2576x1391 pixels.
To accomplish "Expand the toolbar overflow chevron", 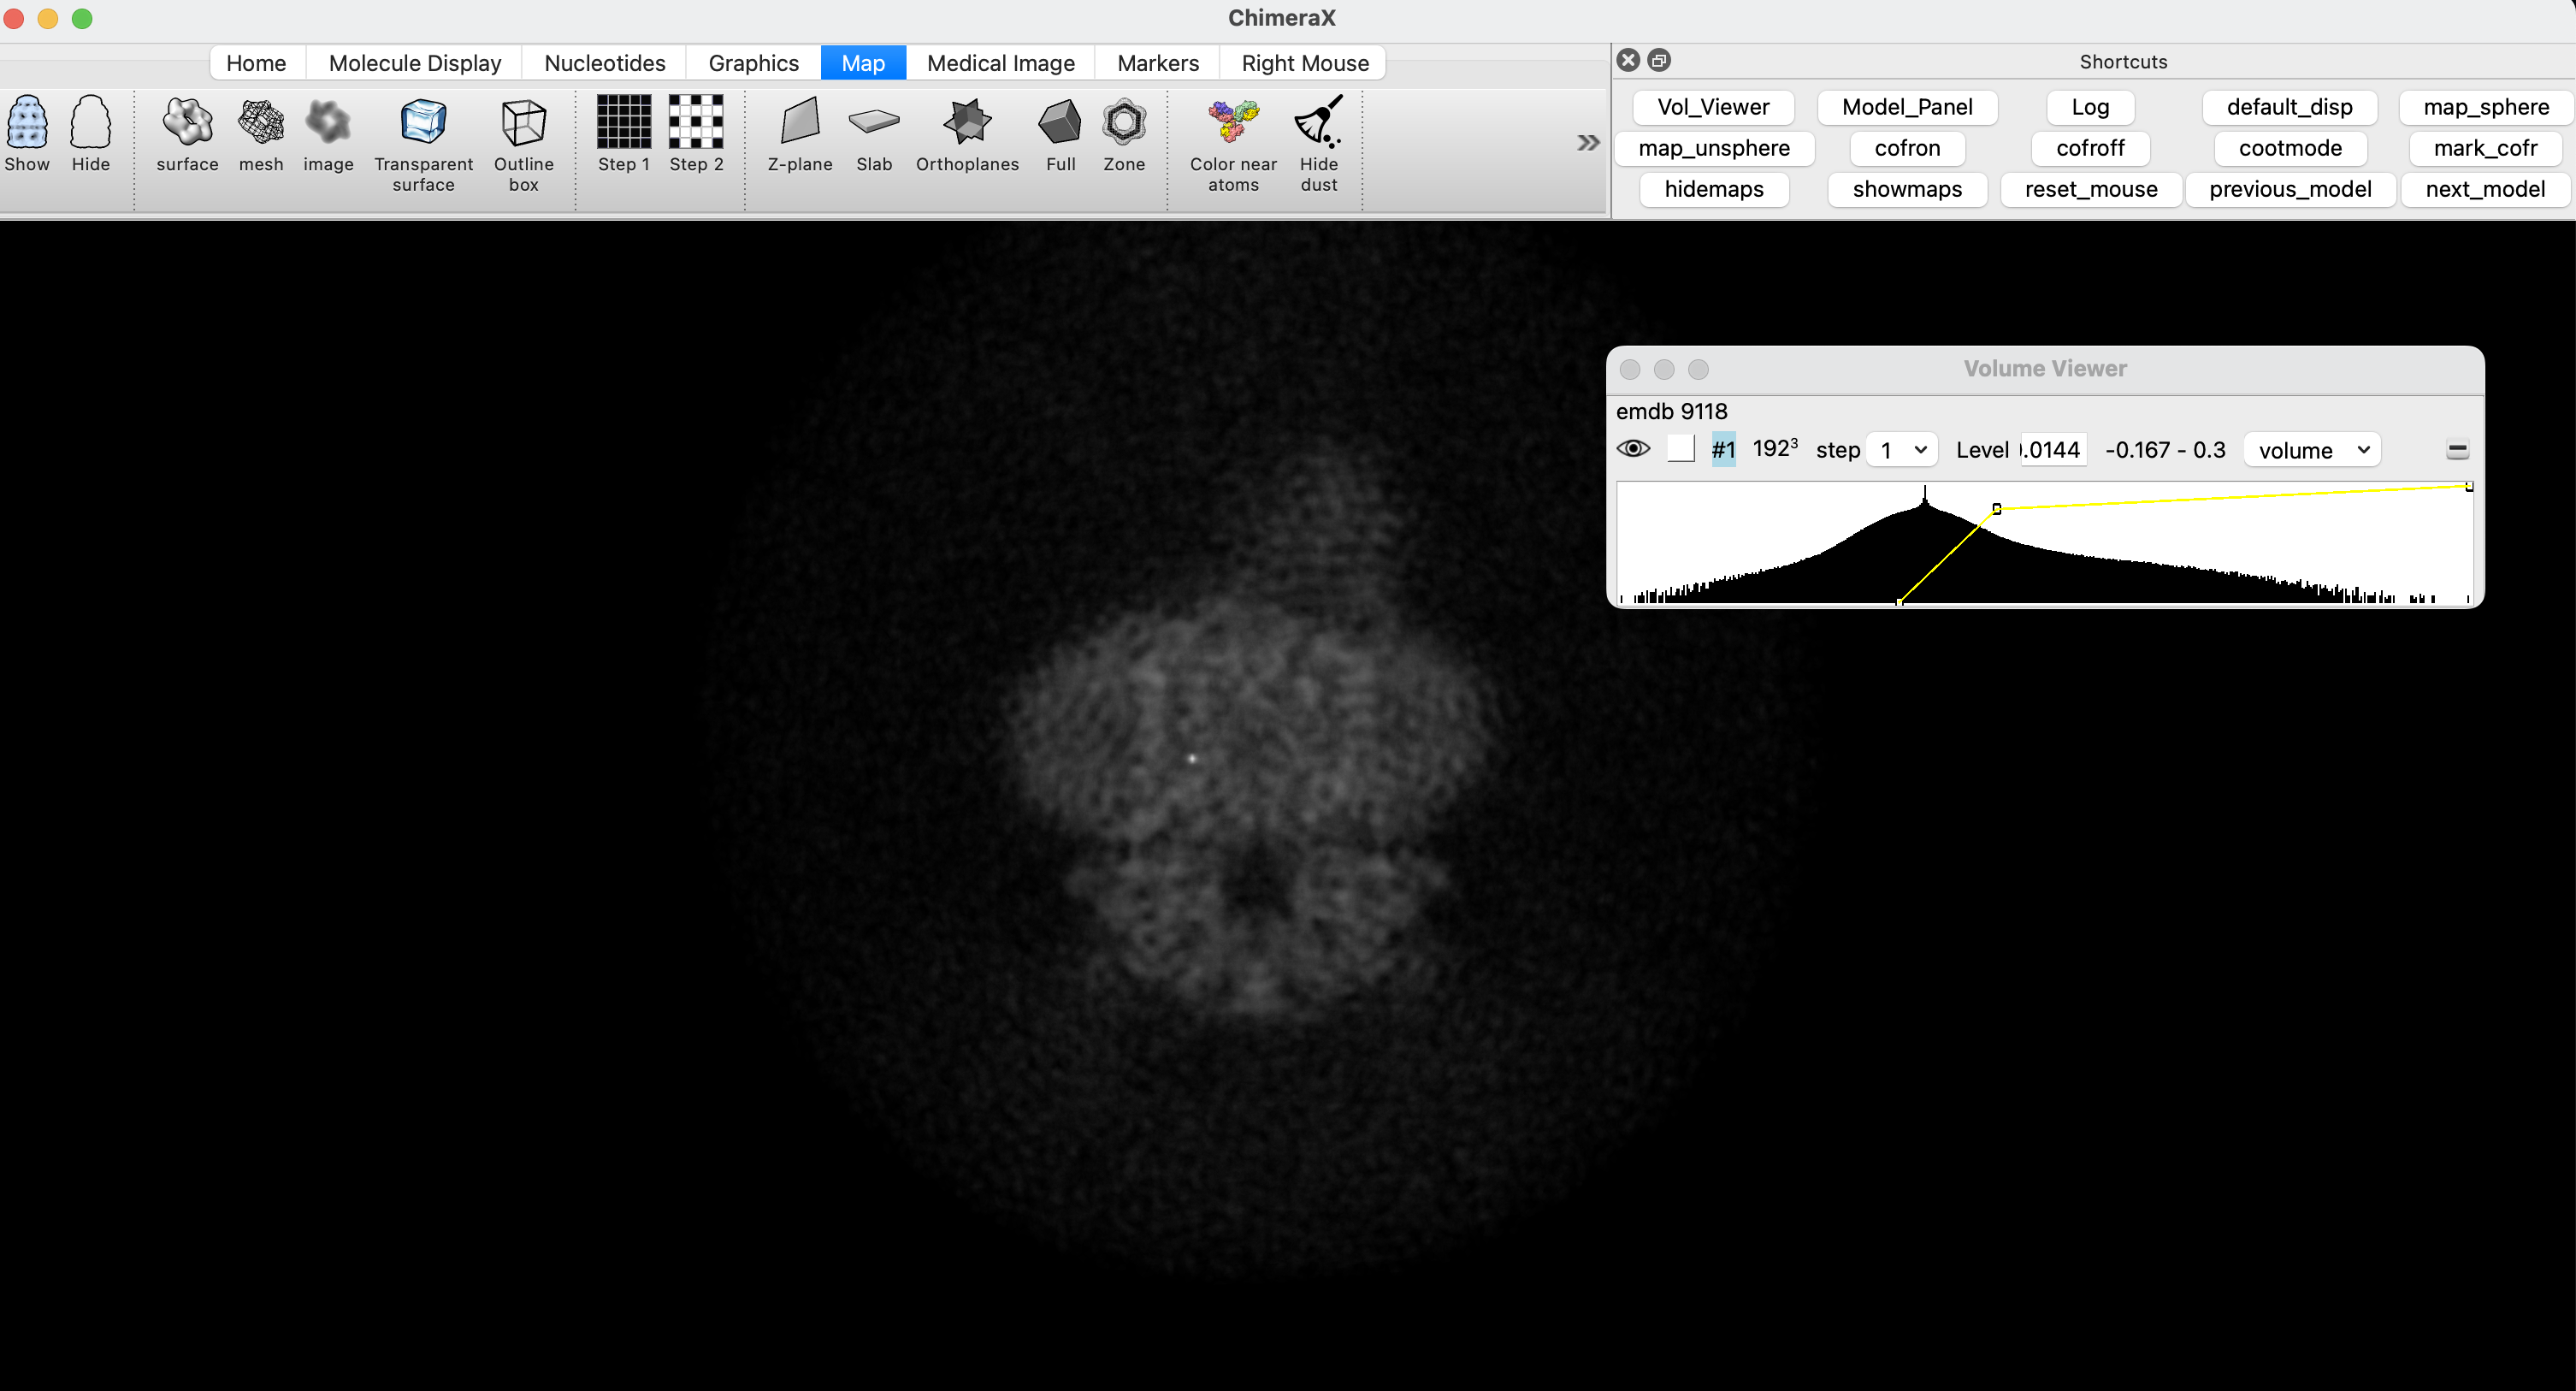I will click(1587, 143).
